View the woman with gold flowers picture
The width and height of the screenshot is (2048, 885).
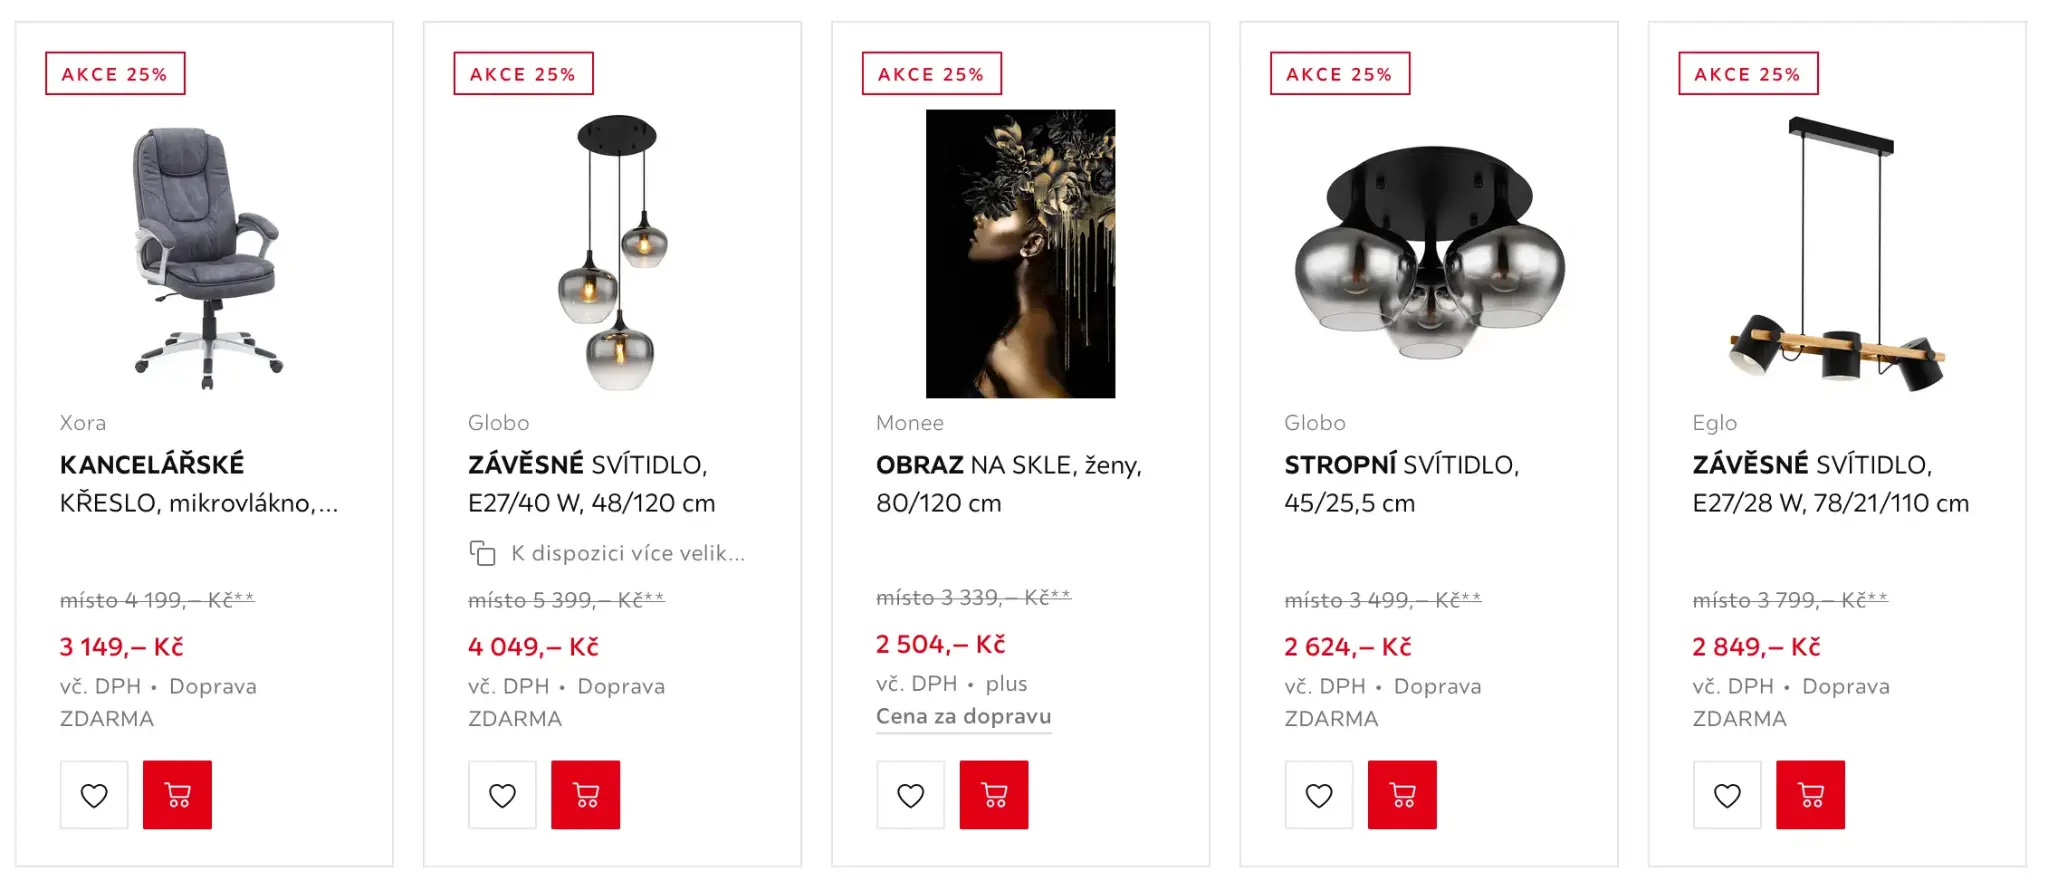point(1020,254)
